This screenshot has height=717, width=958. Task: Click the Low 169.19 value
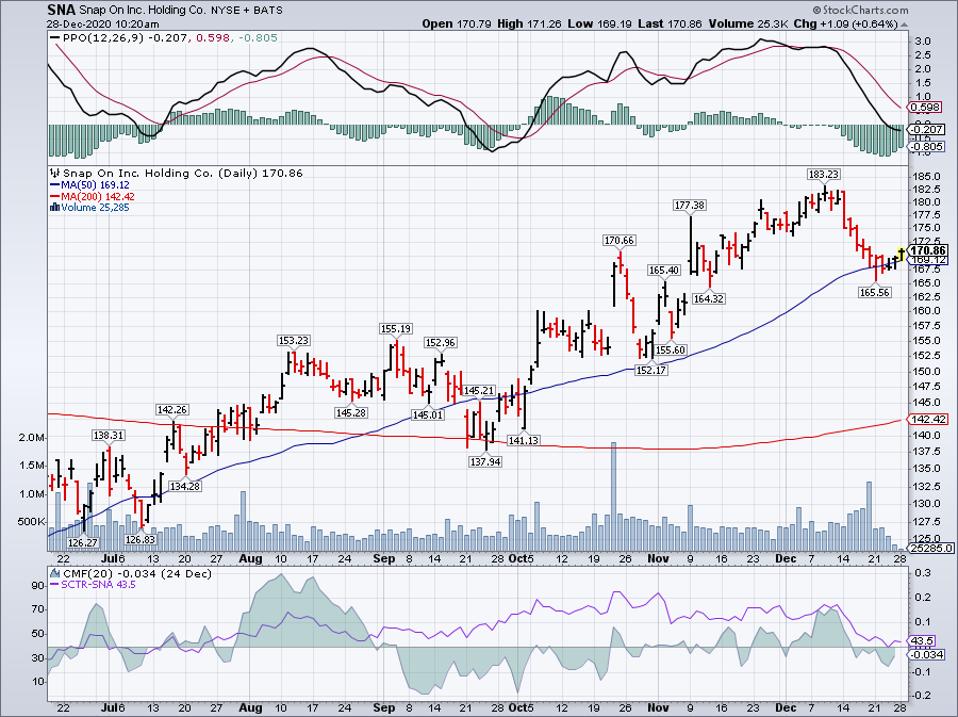601,24
